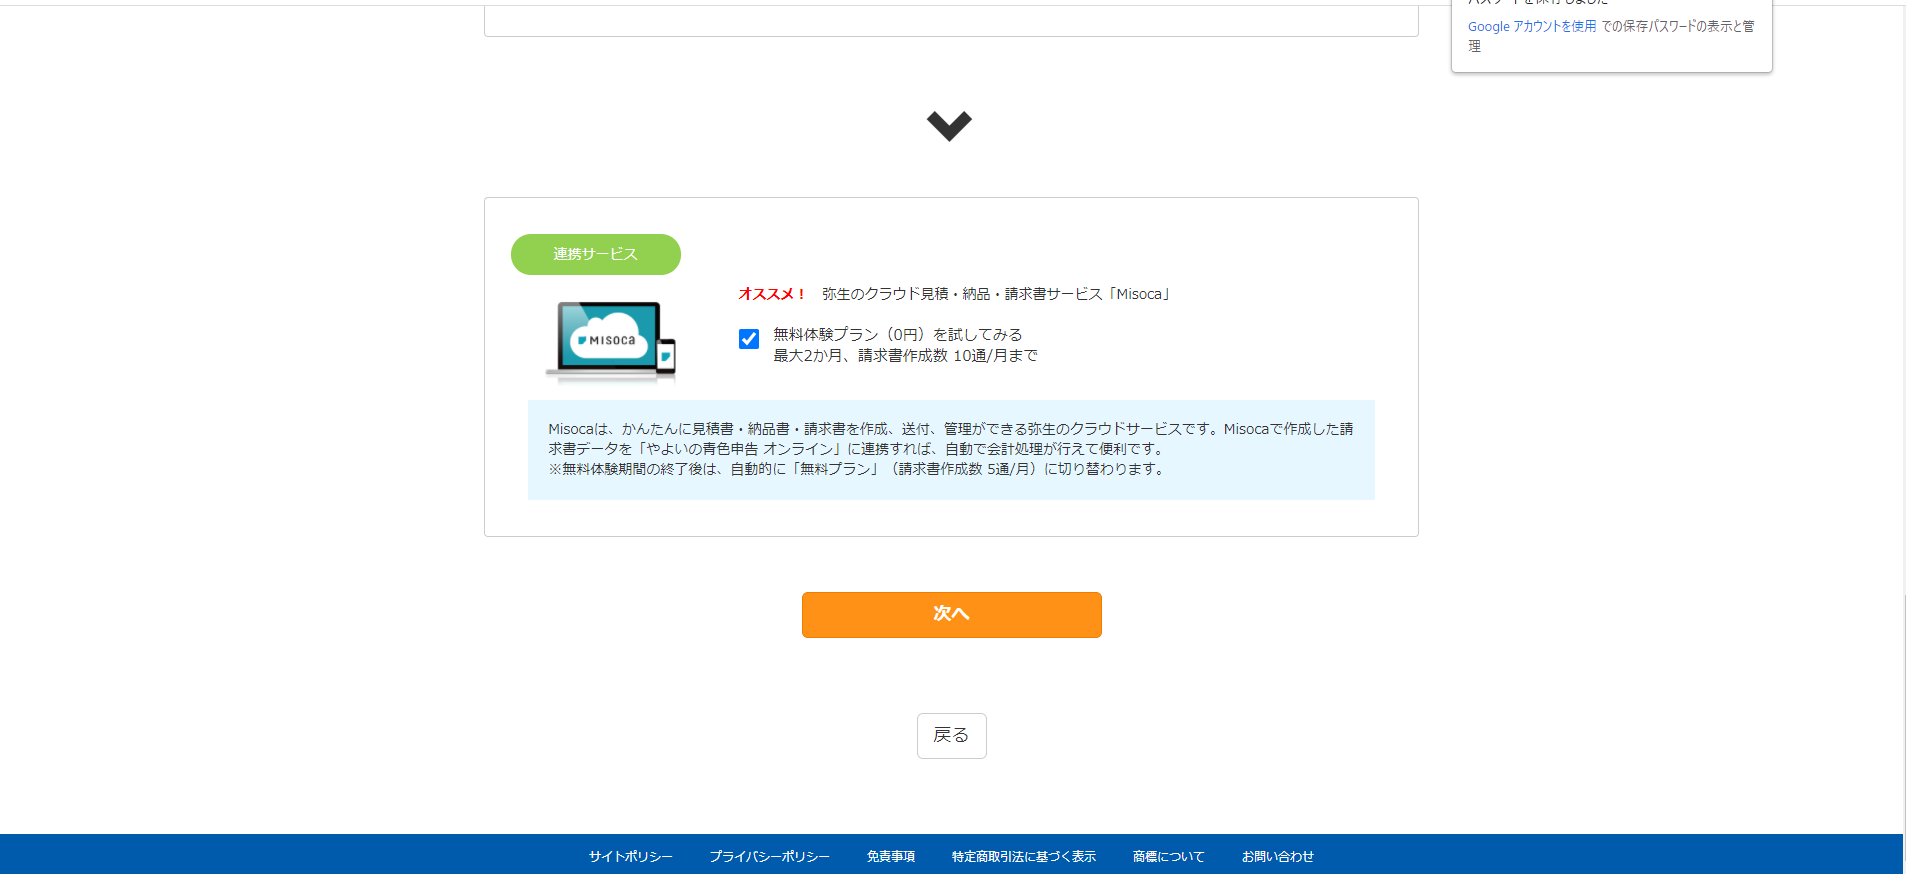Click the smartphone beside the Misoca laptop
The width and height of the screenshot is (1906, 874).
click(666, 356)
